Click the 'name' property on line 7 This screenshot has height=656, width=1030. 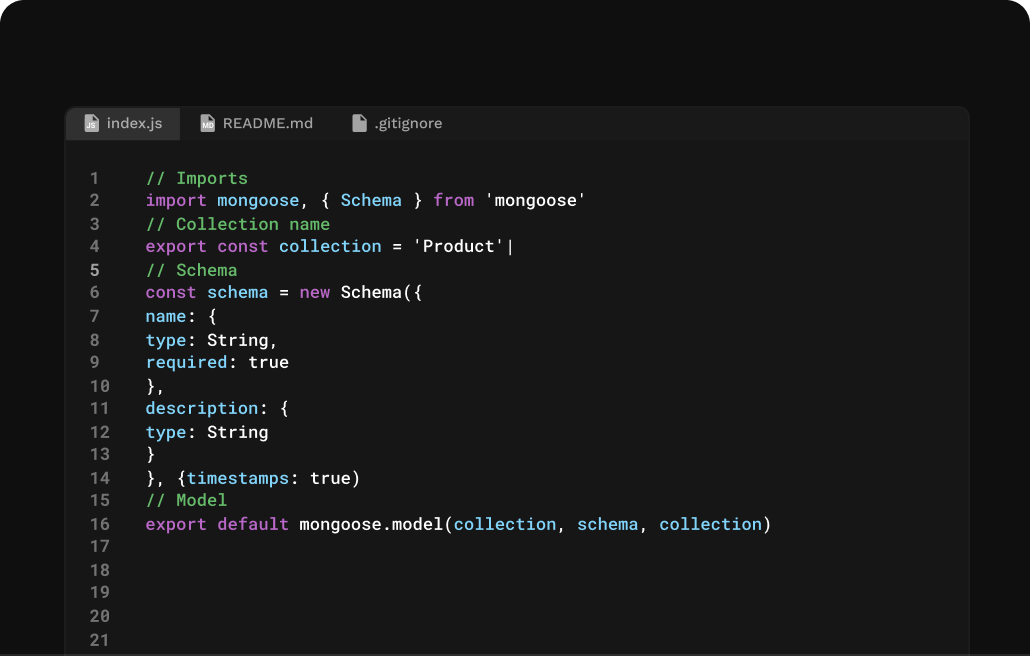click(x=166, y=317)
